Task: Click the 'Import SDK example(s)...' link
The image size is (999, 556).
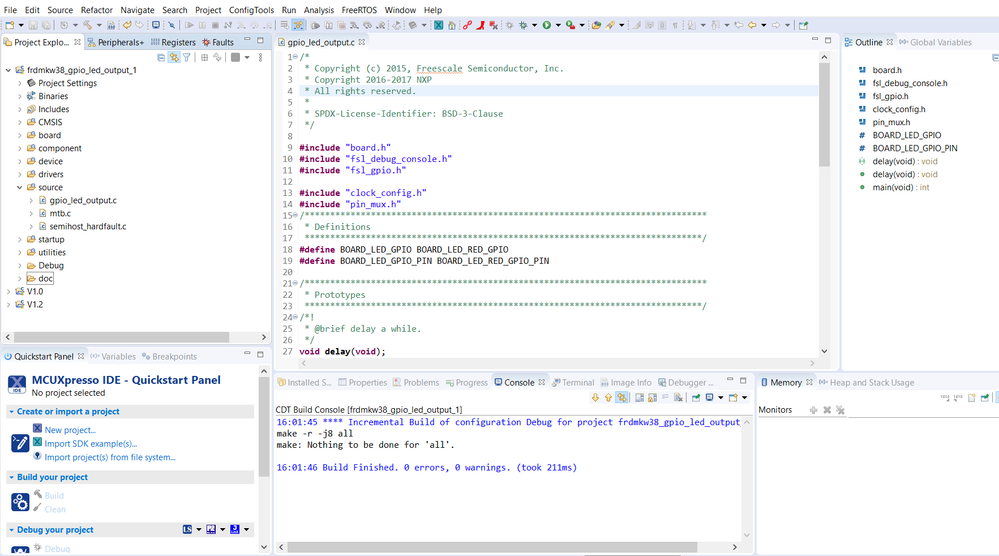Action: click(90, 443)
